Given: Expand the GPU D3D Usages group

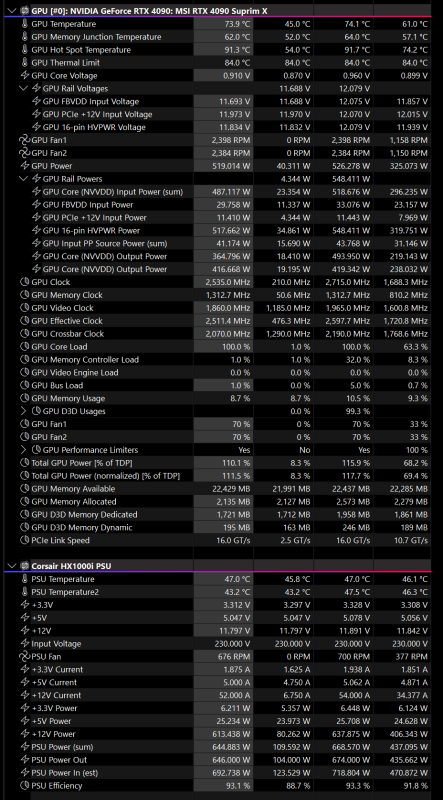Looking at the screenshot, I should 23,411.
